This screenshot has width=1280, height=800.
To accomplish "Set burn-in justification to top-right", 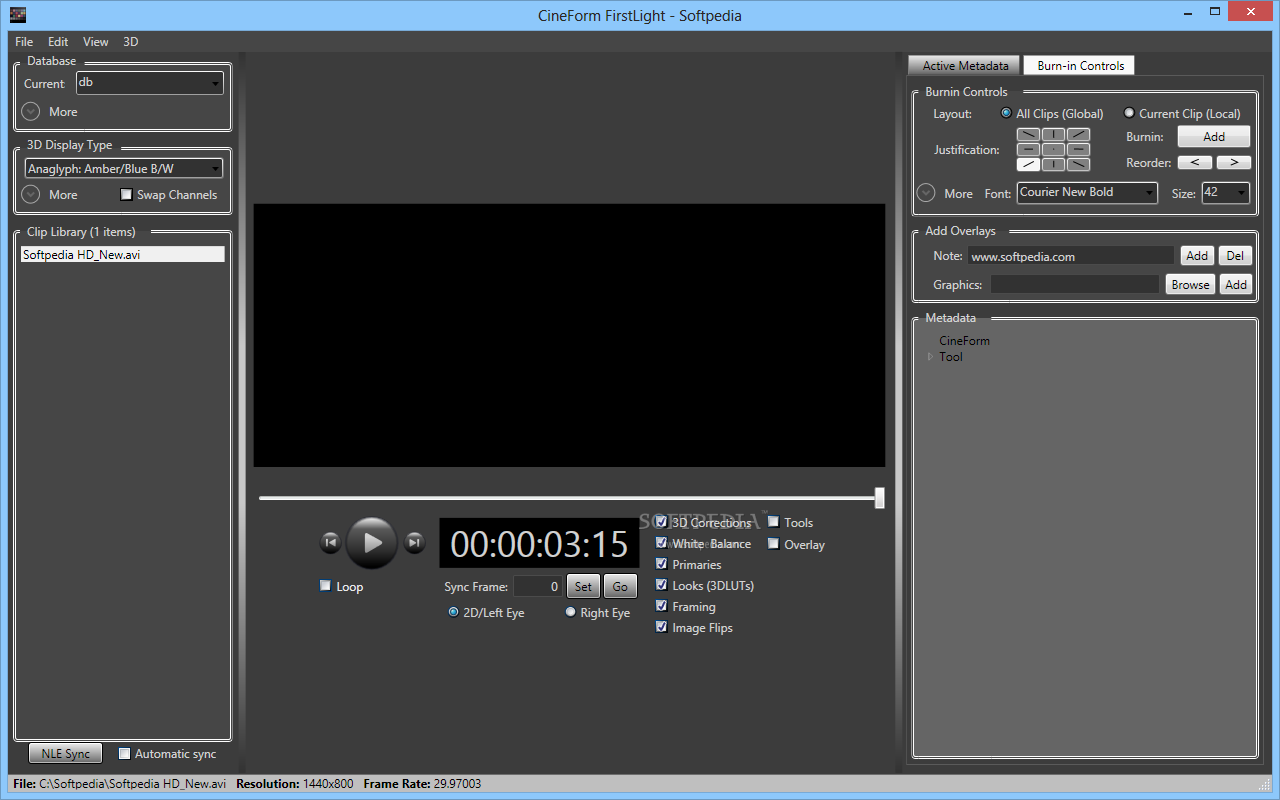I will click(x=1078, y=134).
